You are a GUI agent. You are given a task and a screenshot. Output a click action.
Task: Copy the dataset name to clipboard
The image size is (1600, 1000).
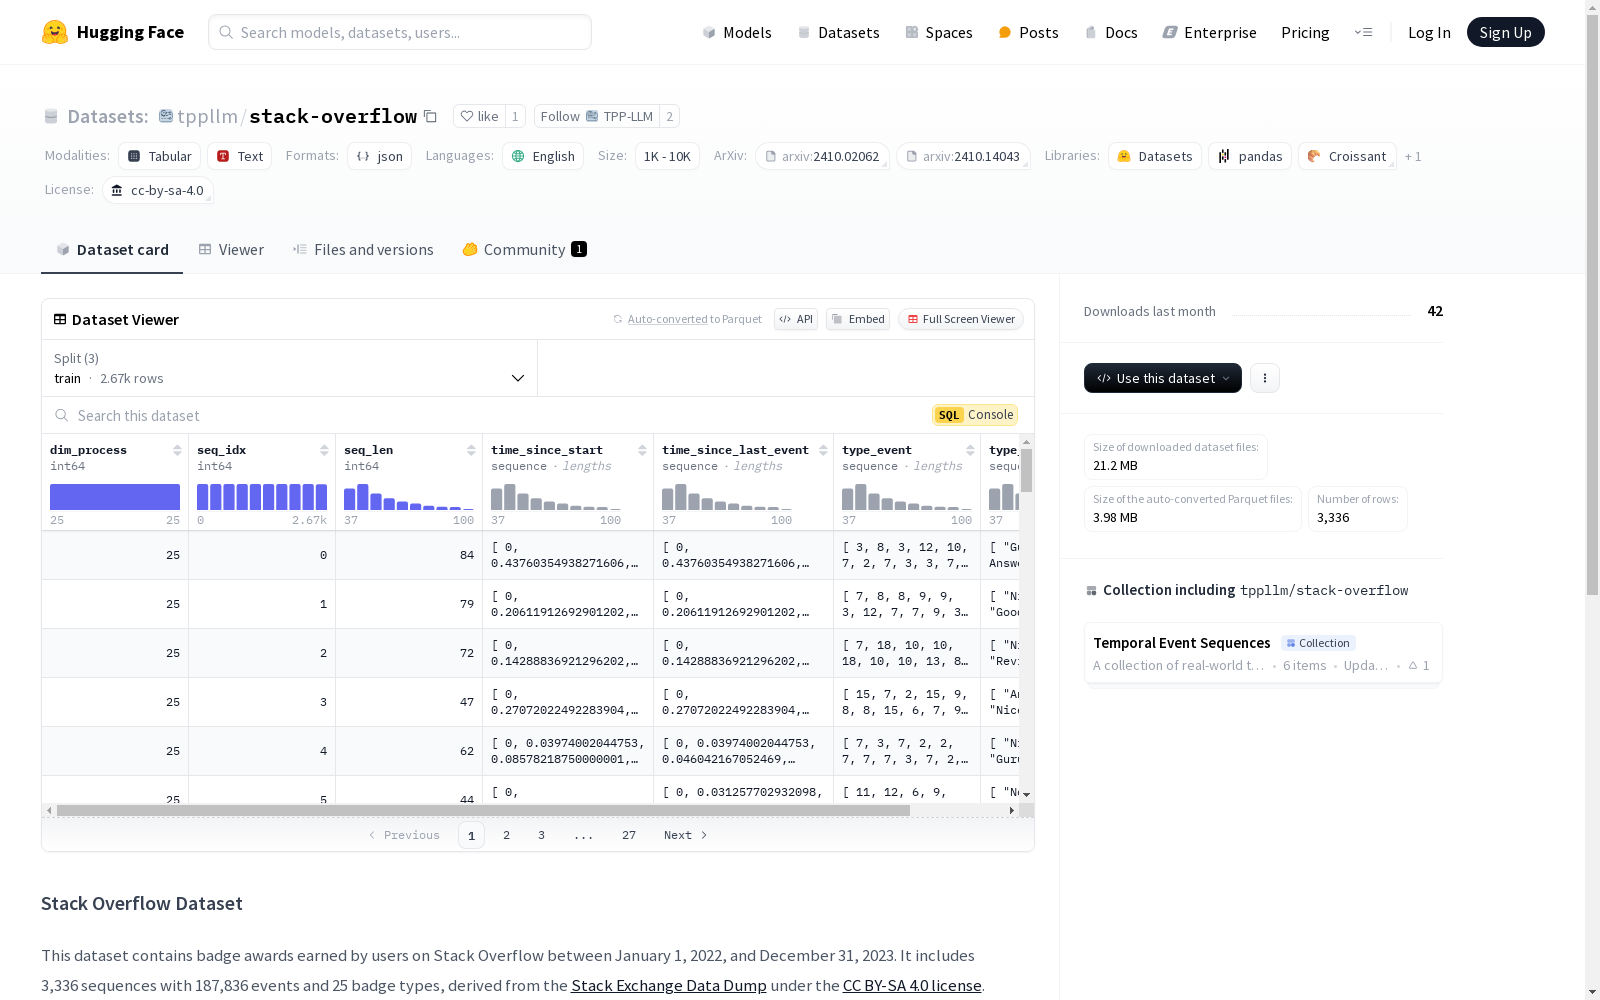coord(430,116)
